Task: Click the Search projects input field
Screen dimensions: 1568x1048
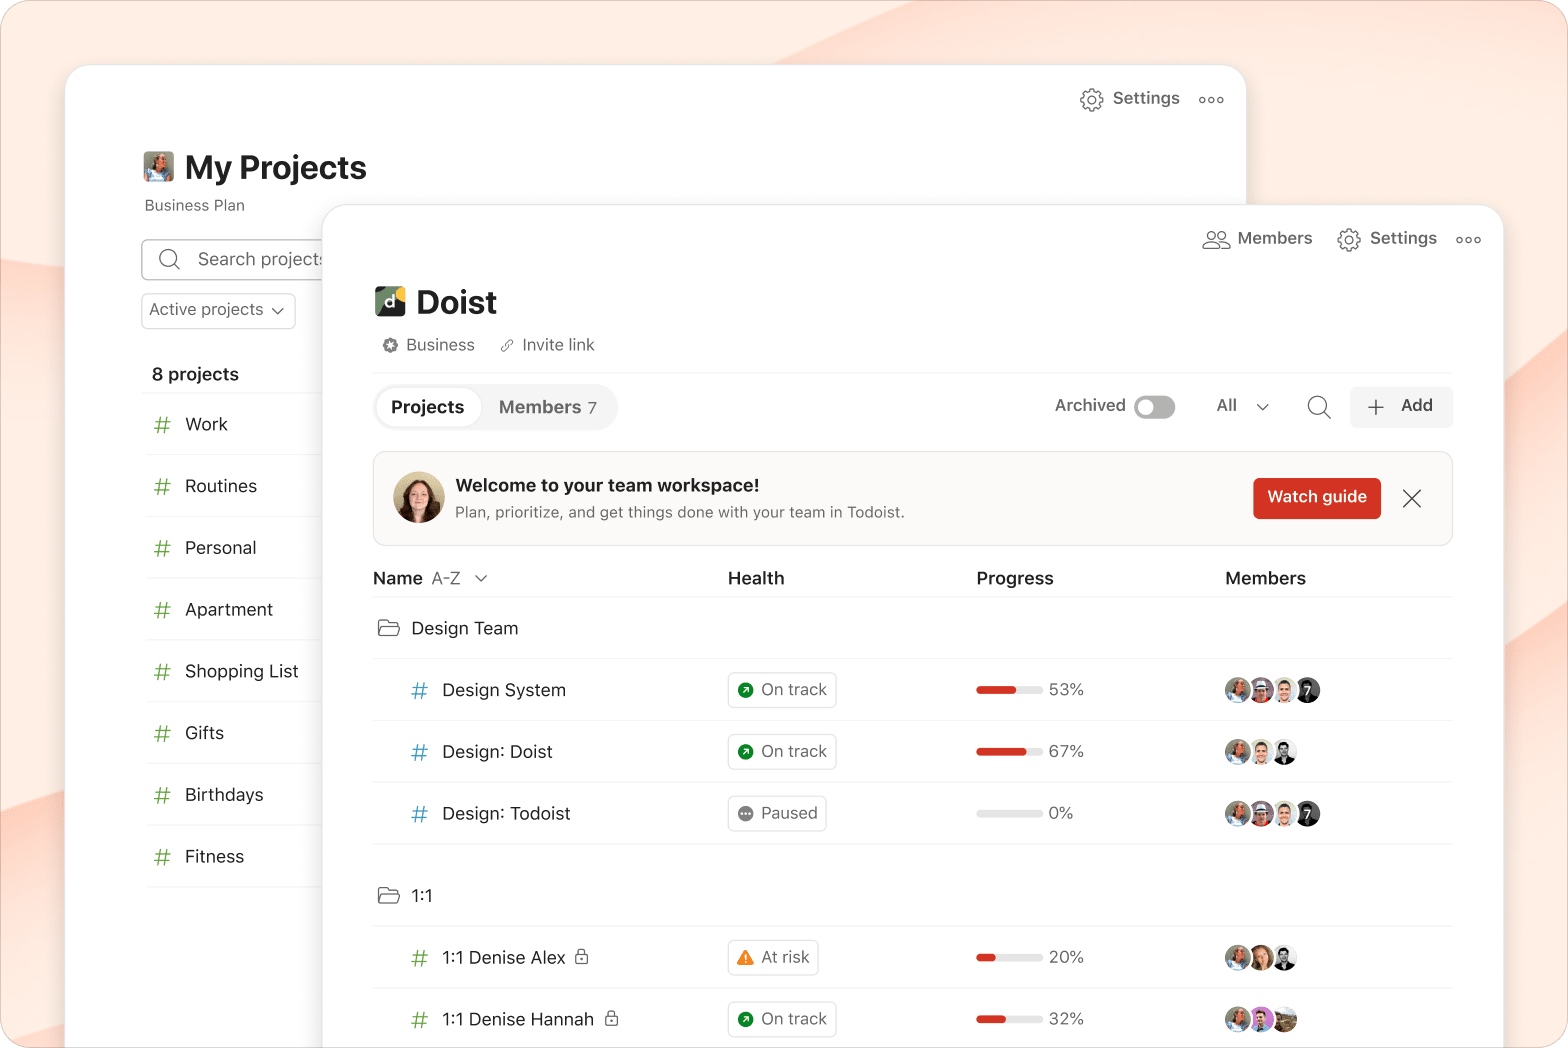Action: point(233,259)
